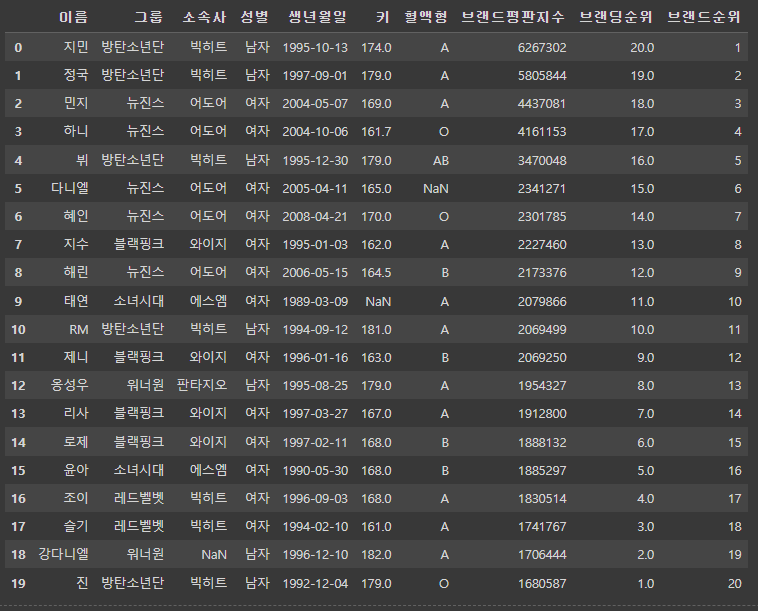The width and height of the screenshot is (758, 611).
Task: Click the brand score 4161153
Action: [x=542, y=132]
